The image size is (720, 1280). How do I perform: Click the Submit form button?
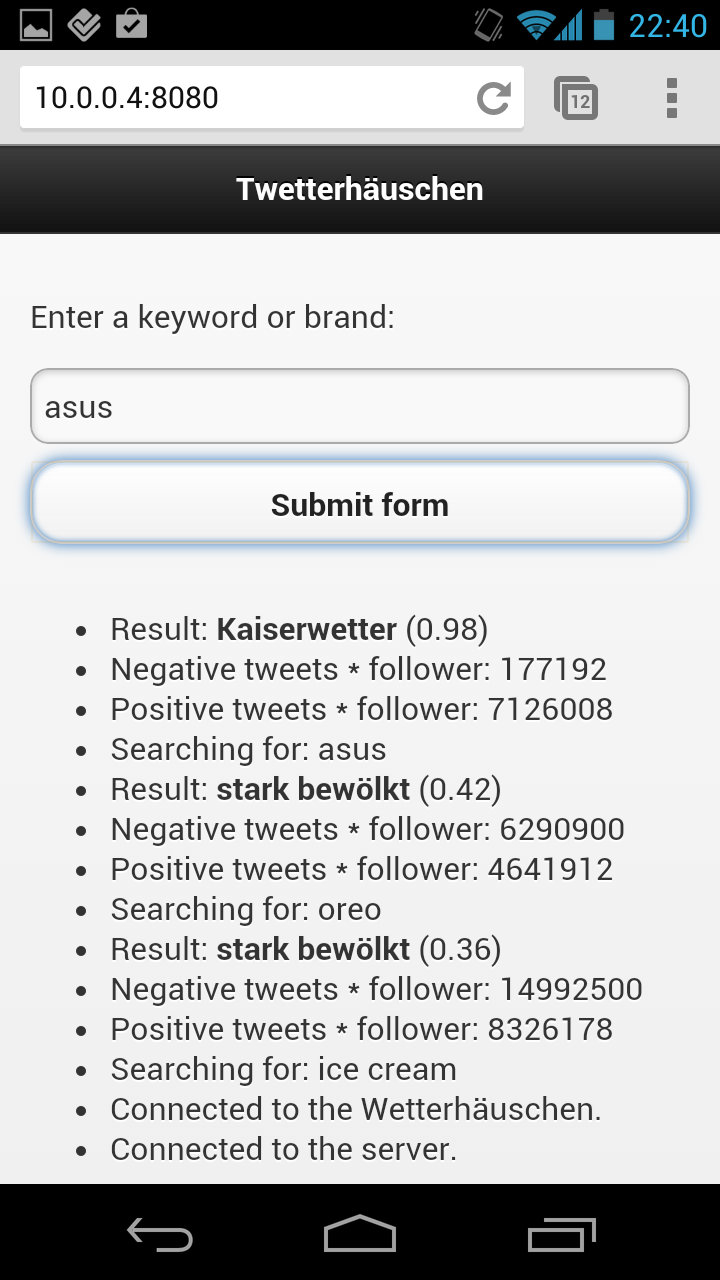click(x=360, y=504)
